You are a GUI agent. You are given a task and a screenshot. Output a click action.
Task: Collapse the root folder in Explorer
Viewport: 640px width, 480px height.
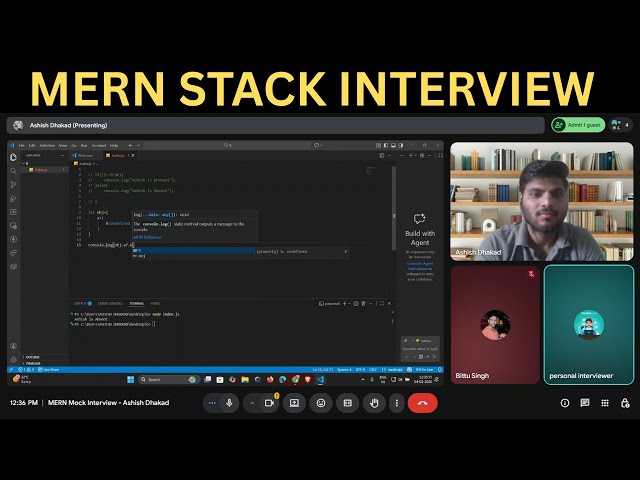25,164
